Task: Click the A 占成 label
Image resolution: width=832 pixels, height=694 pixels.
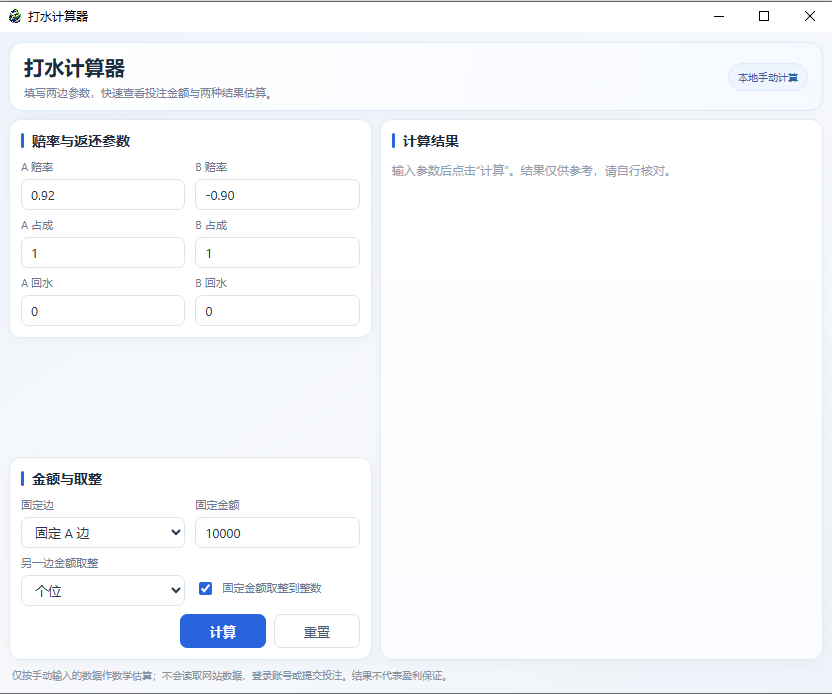Action: pyautogui.click(x=37, y=225)
